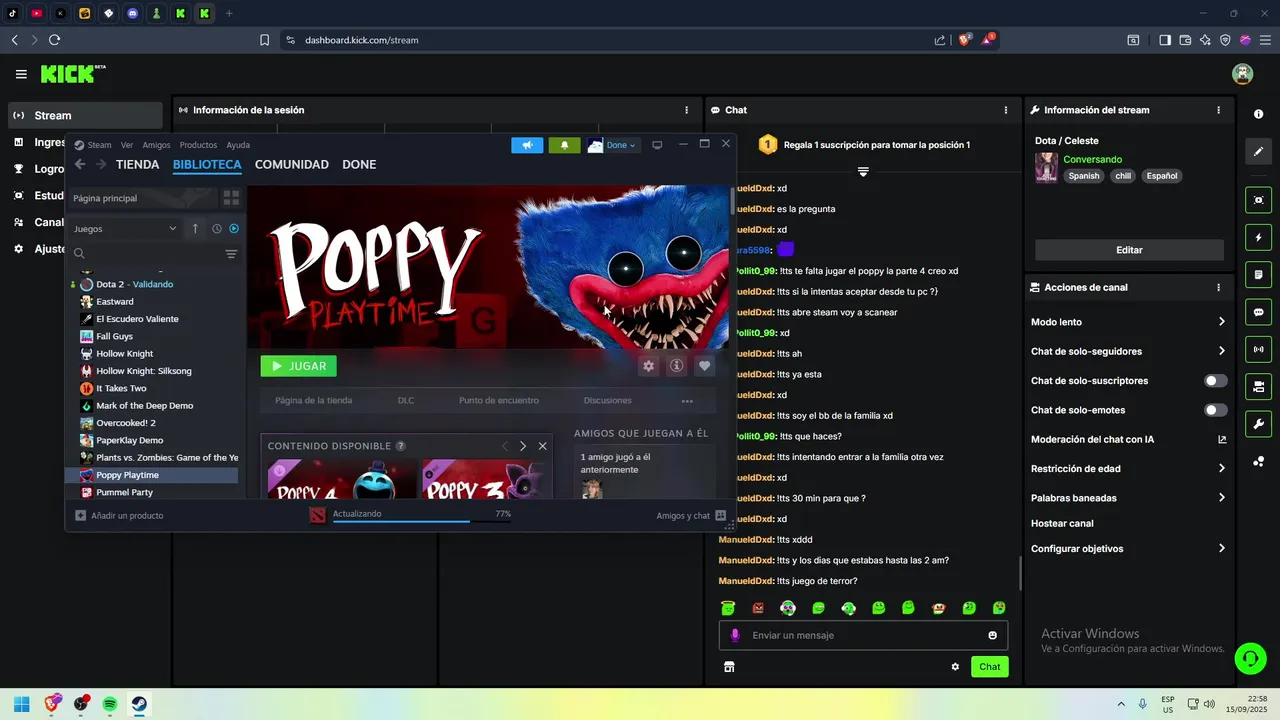Open Moderación del chat con IA link

(x=1128, y=439)
